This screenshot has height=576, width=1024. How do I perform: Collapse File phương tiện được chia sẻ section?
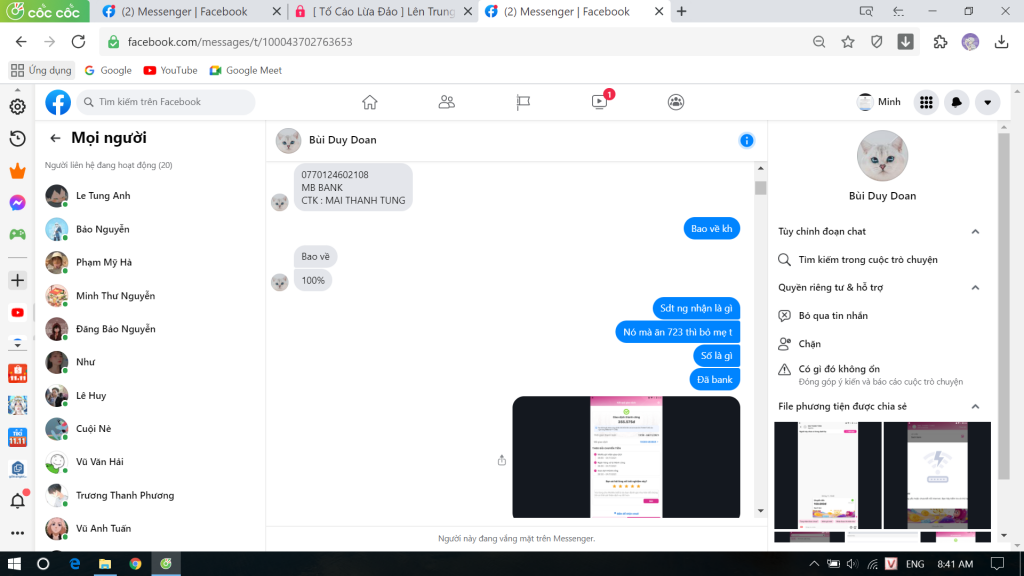tap(975, 407)
